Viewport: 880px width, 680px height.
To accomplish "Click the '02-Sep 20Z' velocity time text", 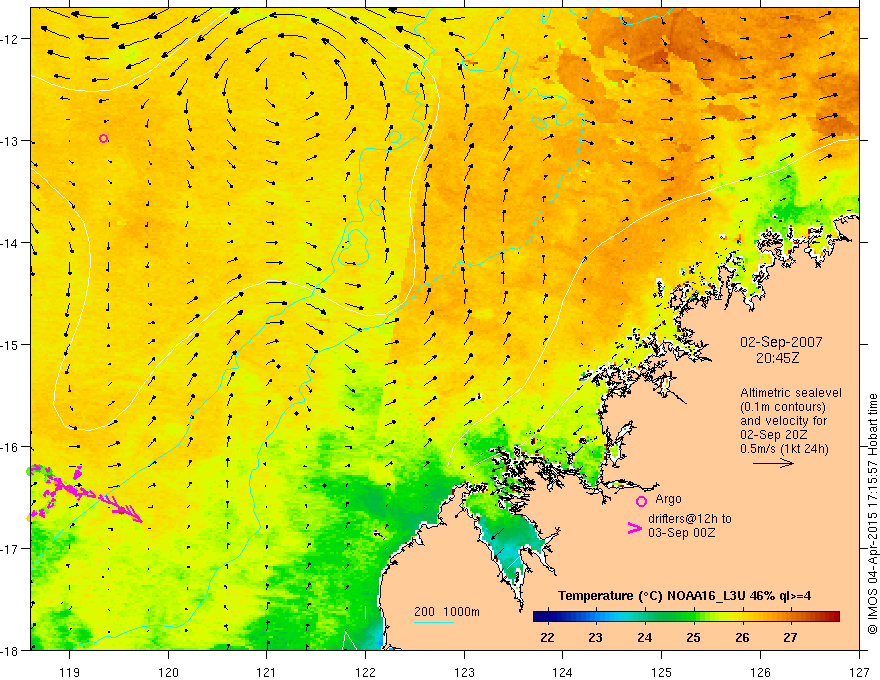I will tap(773, 435).
